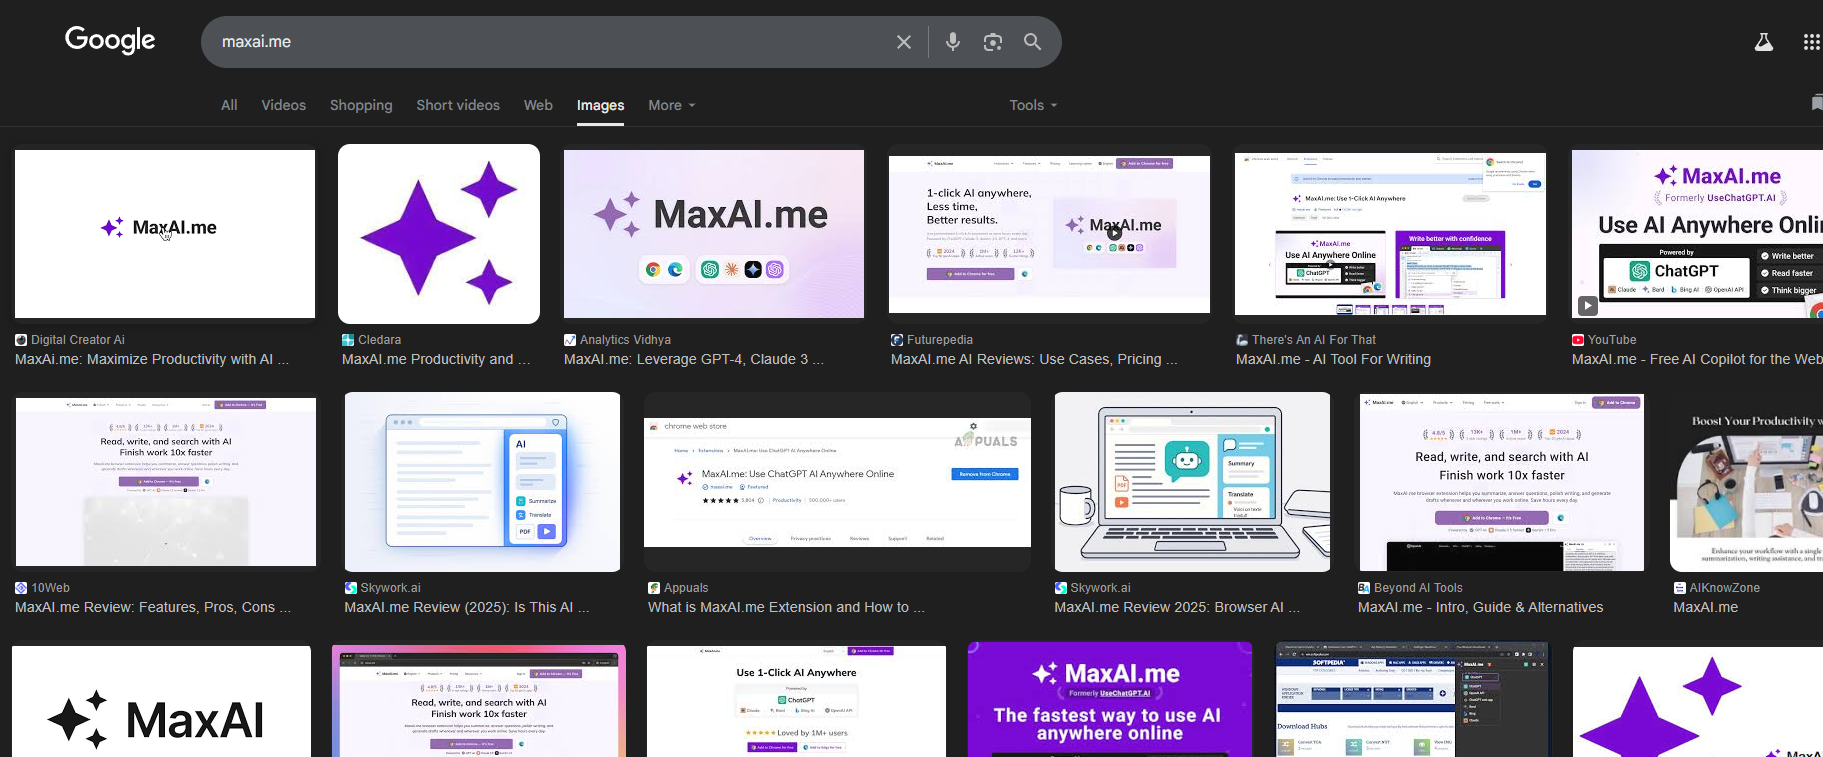The image size is (1823, 757).
Task: Open the black MaxAI logo thumbnail
Action: [x=161, y=701]
